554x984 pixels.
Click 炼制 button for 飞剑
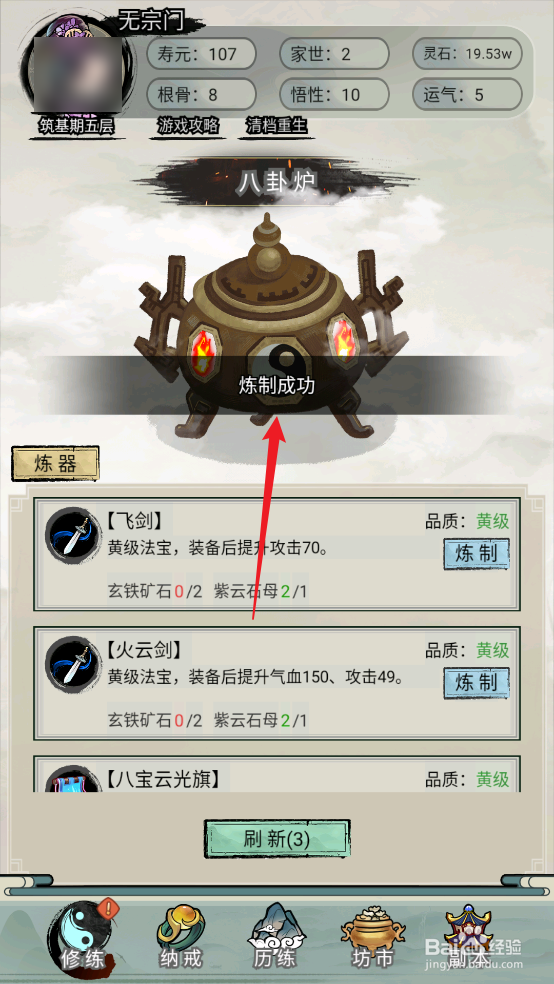(x=476, y=554)
